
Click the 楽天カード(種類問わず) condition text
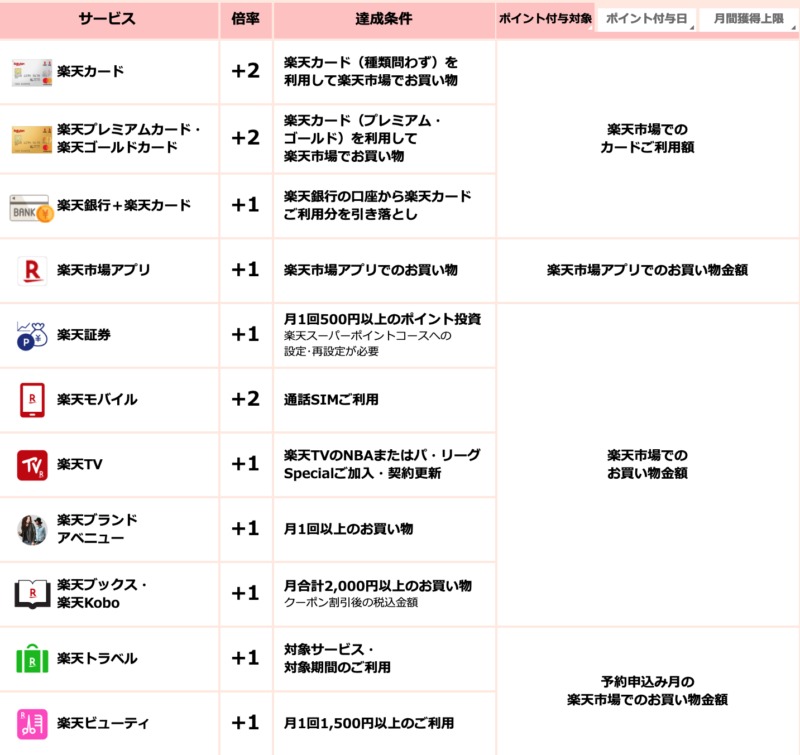[371, 71]
